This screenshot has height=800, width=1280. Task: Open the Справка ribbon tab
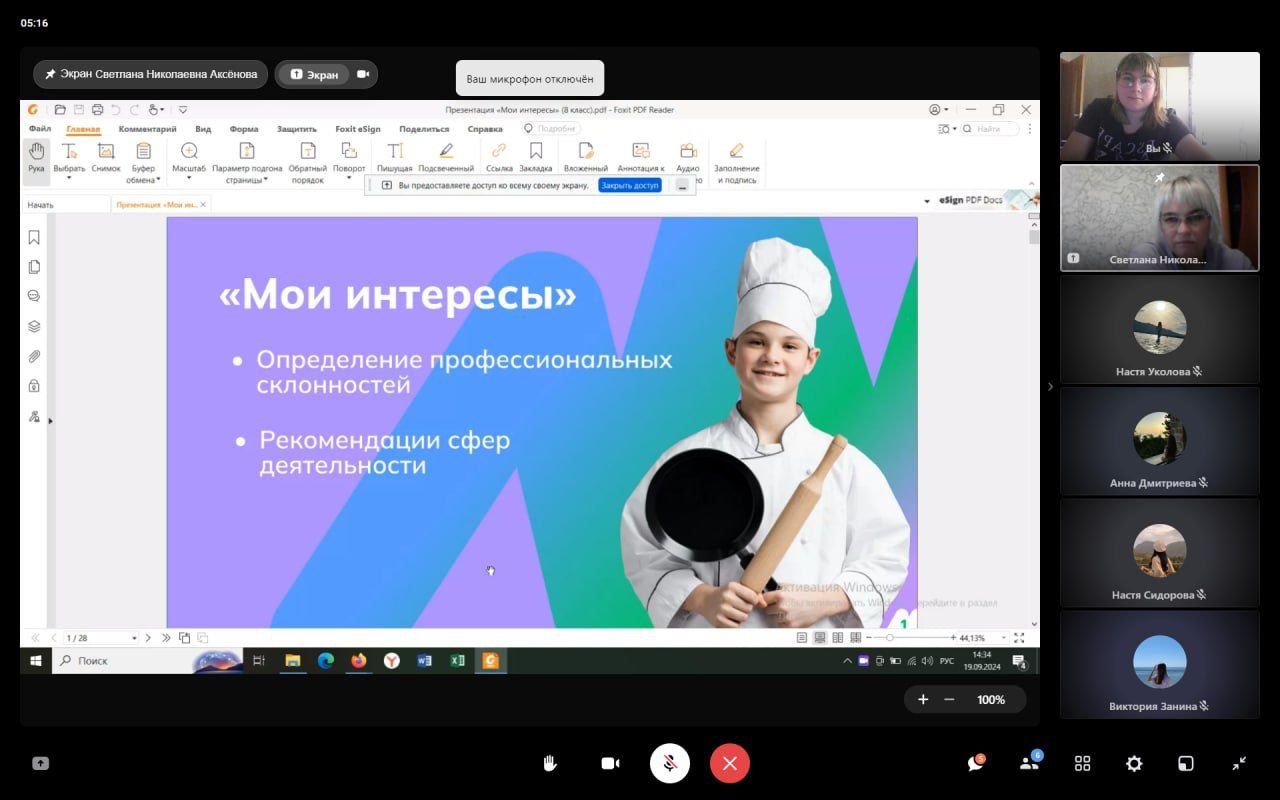click(485, 129)
